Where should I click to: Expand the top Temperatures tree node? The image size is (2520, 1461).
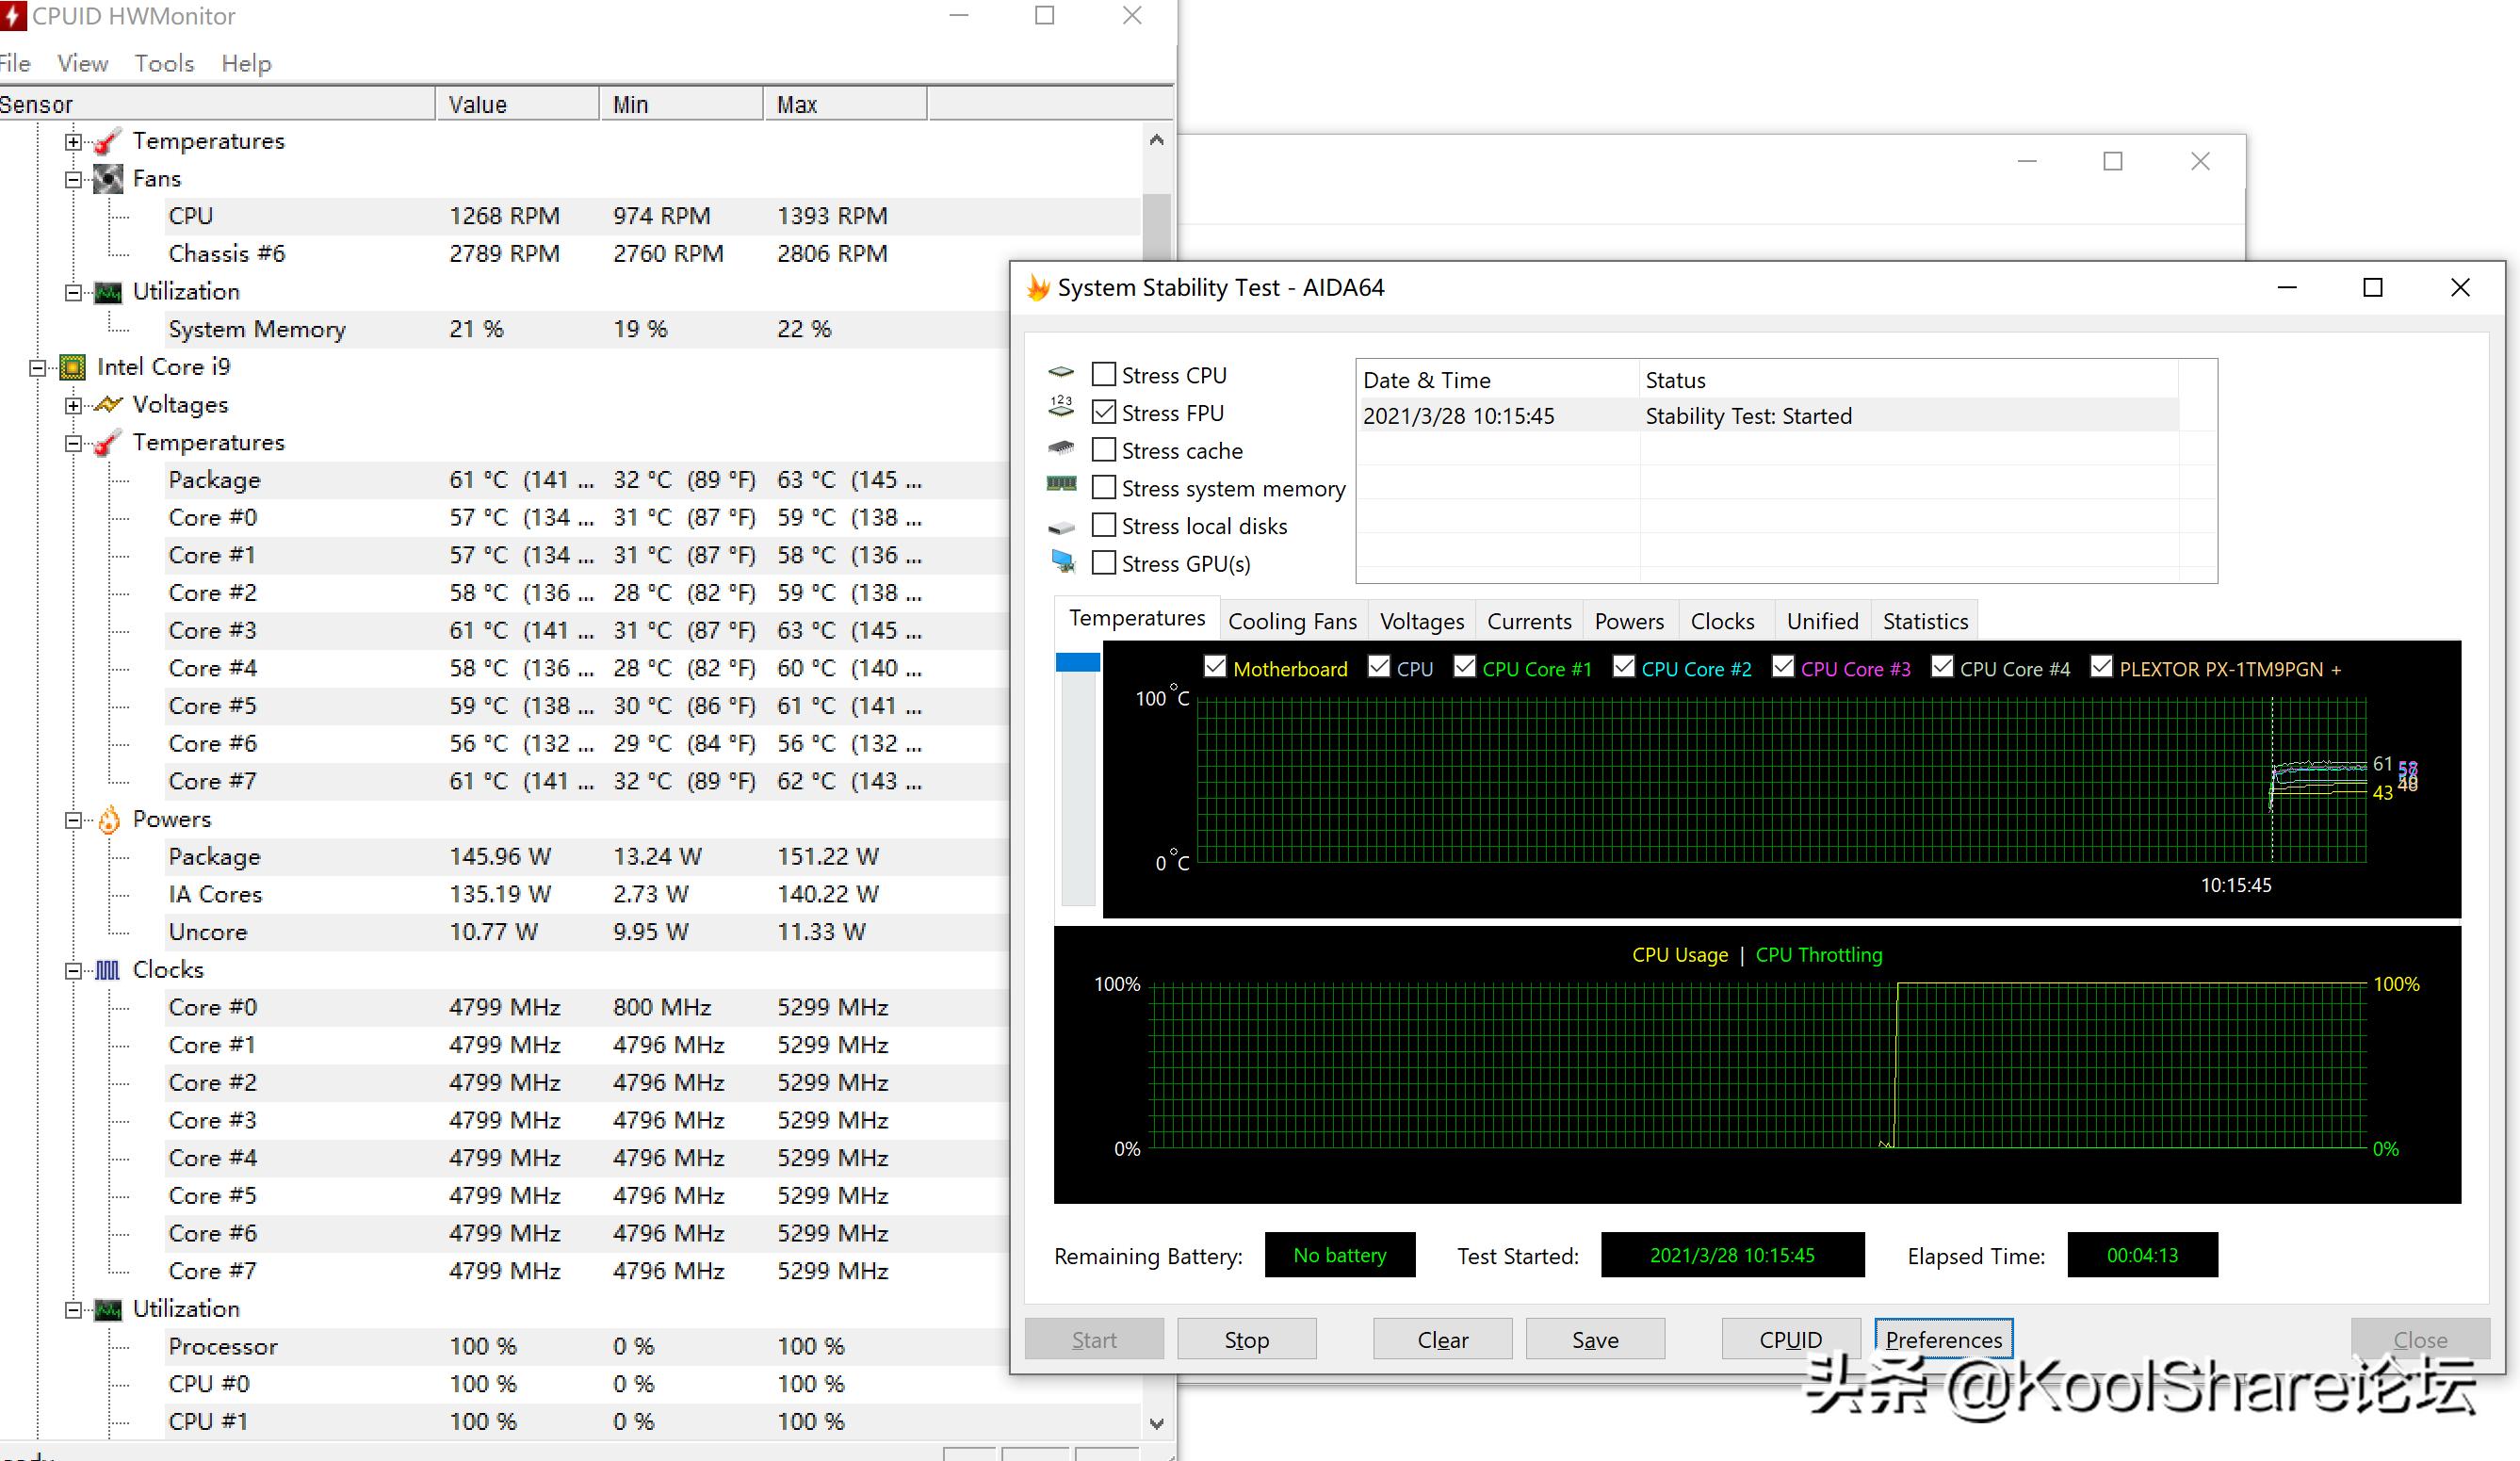tap(73, 142)
